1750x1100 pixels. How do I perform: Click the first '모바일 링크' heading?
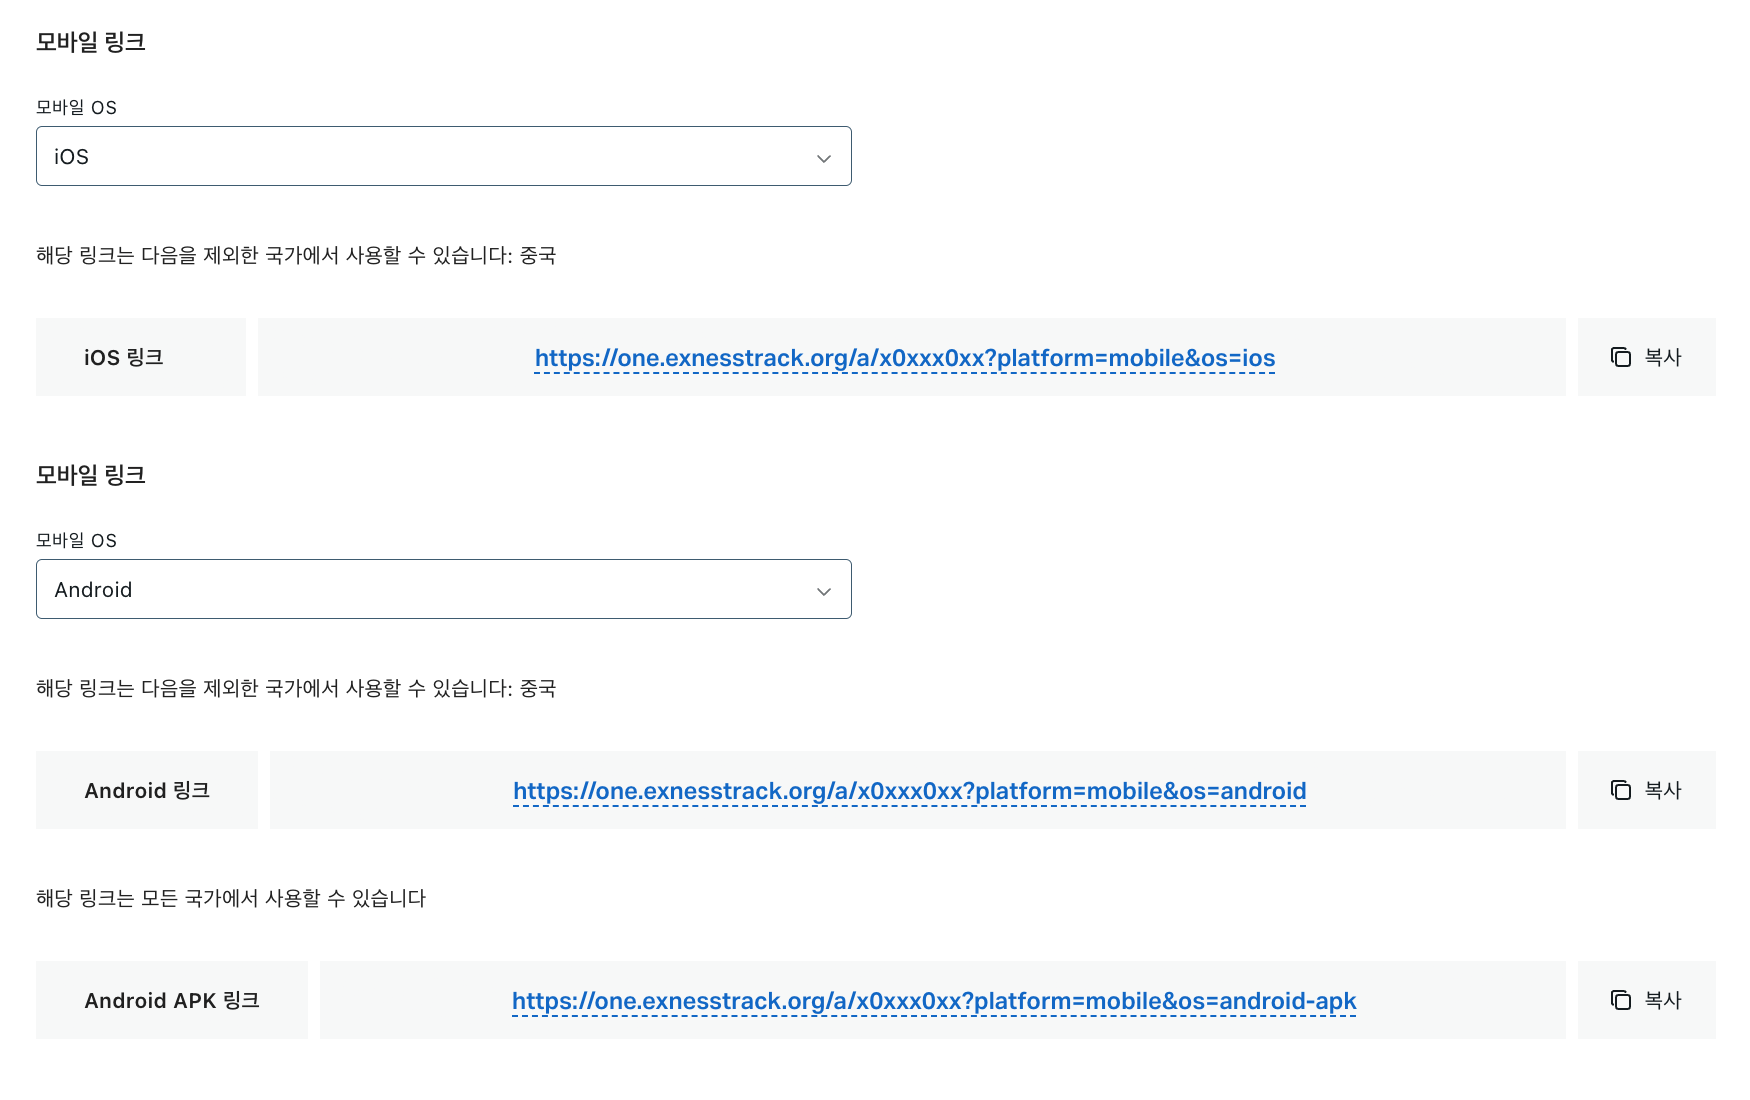(x=91, y=42)
